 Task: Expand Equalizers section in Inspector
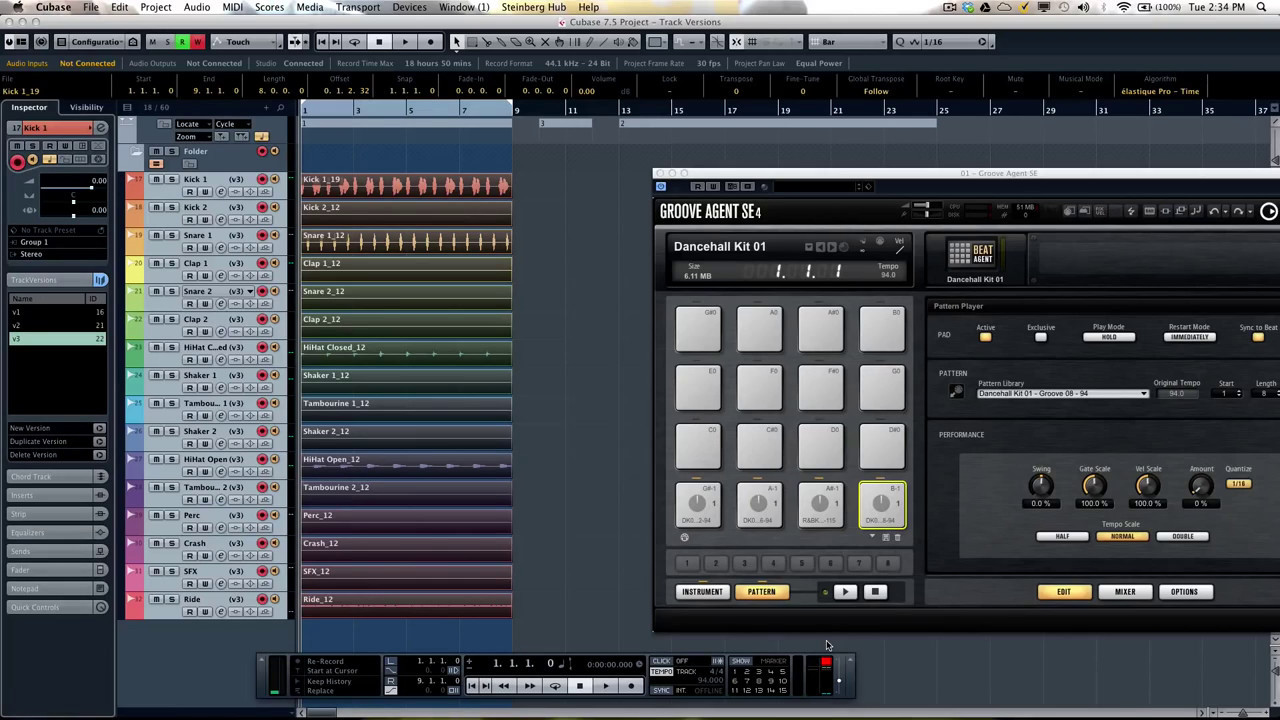coord(58,533)
